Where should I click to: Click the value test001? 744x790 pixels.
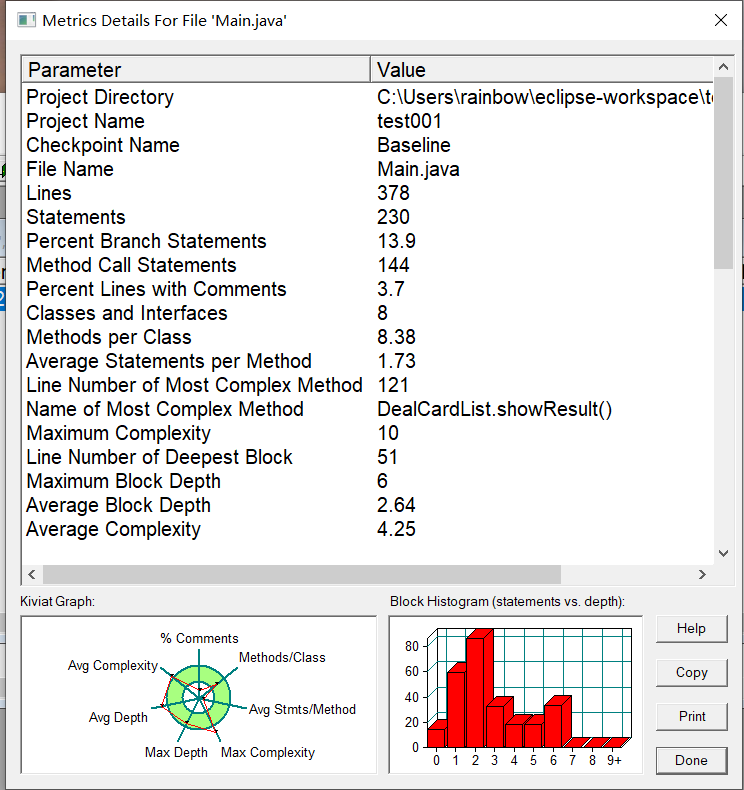click(410, 121)
